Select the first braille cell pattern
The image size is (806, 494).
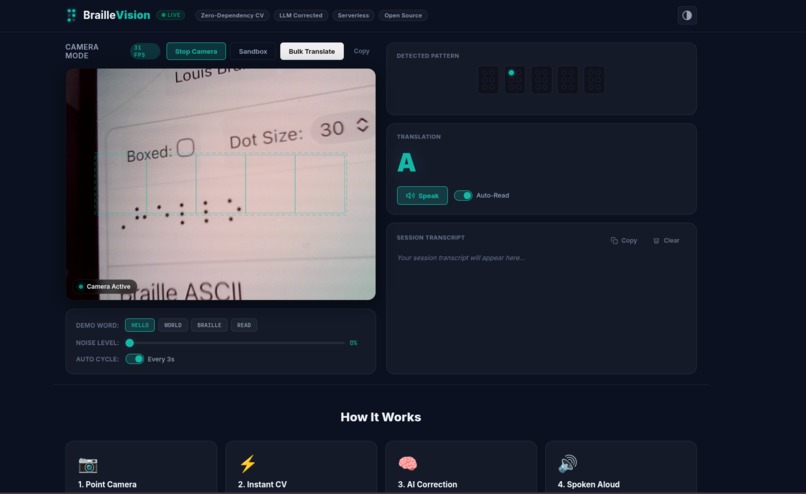click(488, 80)
